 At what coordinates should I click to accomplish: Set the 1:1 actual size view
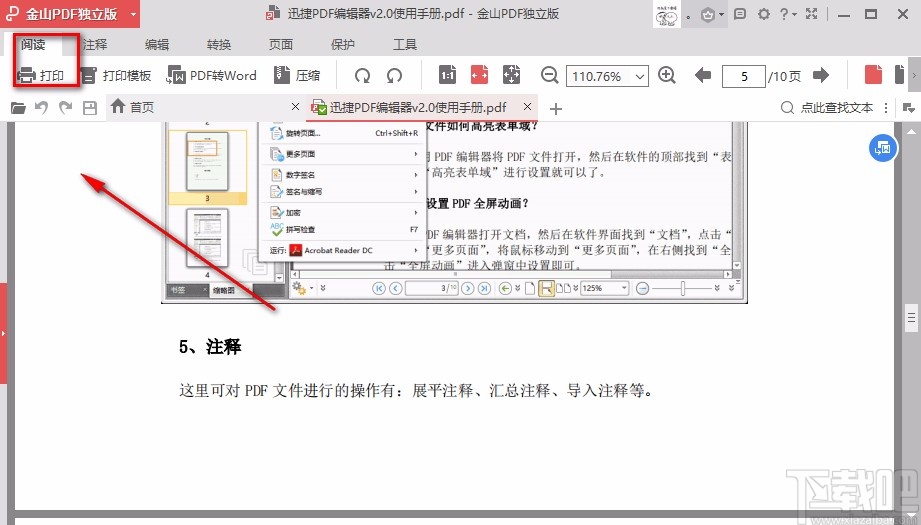[448, 75]
